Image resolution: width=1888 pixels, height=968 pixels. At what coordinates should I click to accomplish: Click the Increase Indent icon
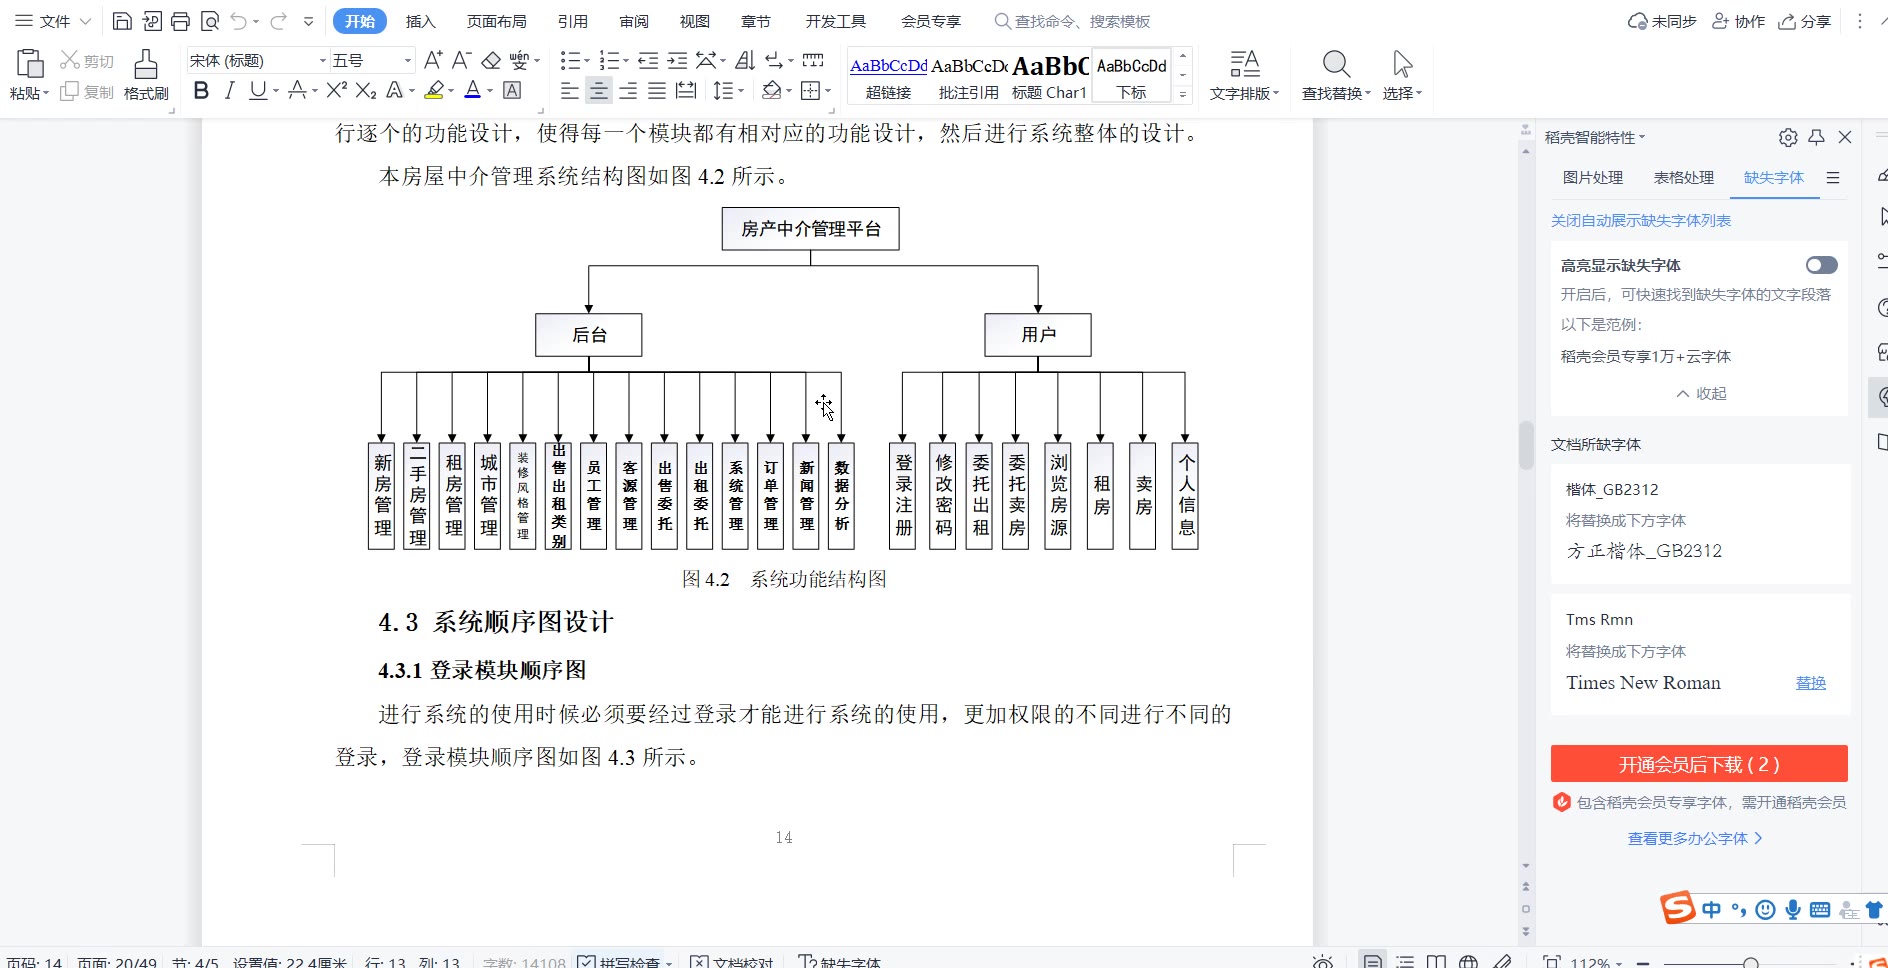pos(677,60)
